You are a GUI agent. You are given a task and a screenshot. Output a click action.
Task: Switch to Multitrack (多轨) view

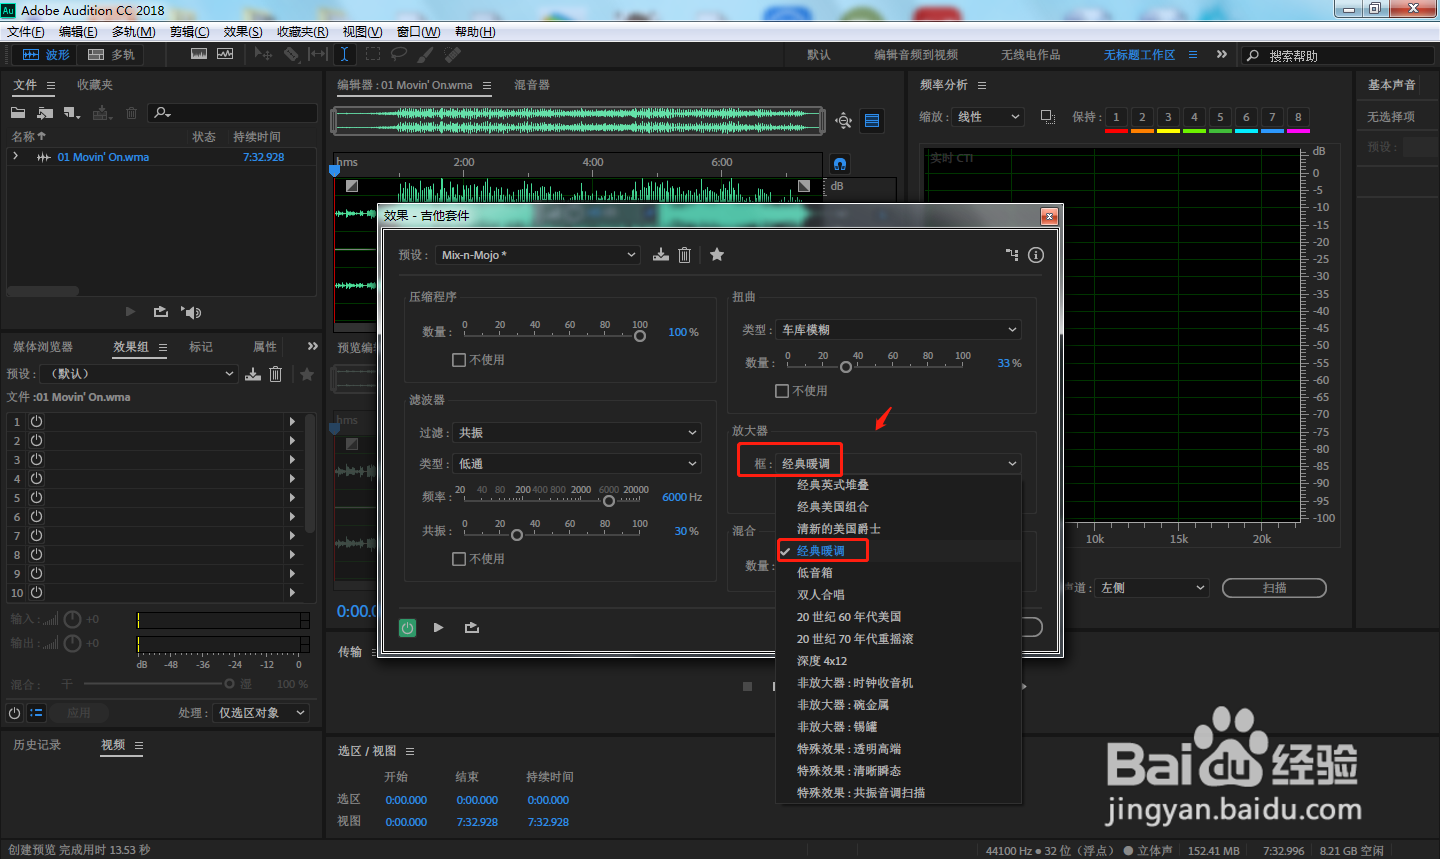click(x=111, y=55)
